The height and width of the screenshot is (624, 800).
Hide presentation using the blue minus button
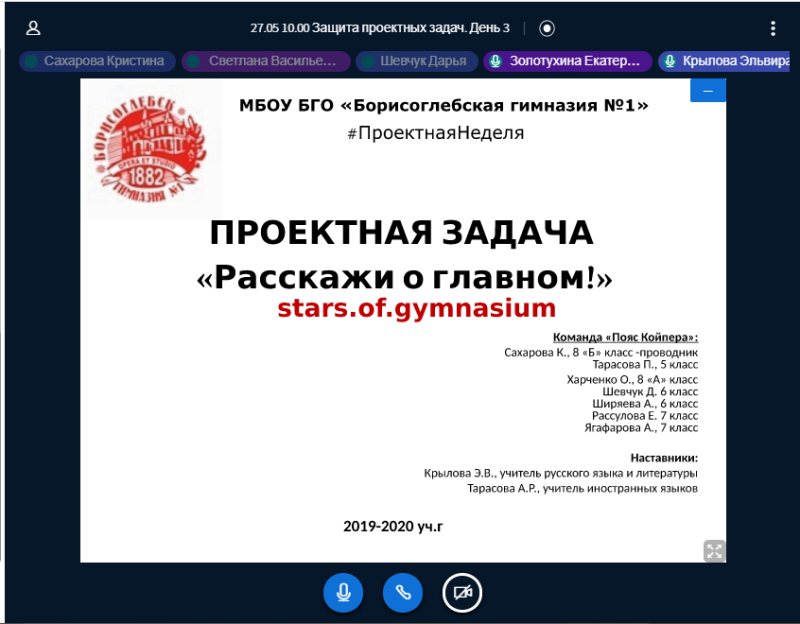[708, 91]
